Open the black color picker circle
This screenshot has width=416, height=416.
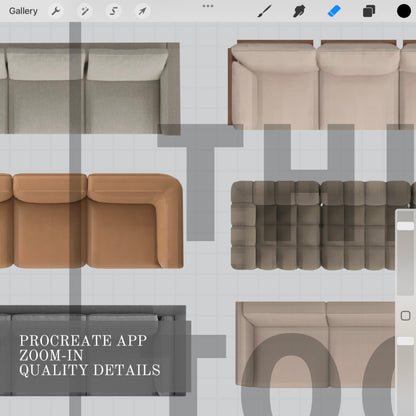(x=404, y=11)
